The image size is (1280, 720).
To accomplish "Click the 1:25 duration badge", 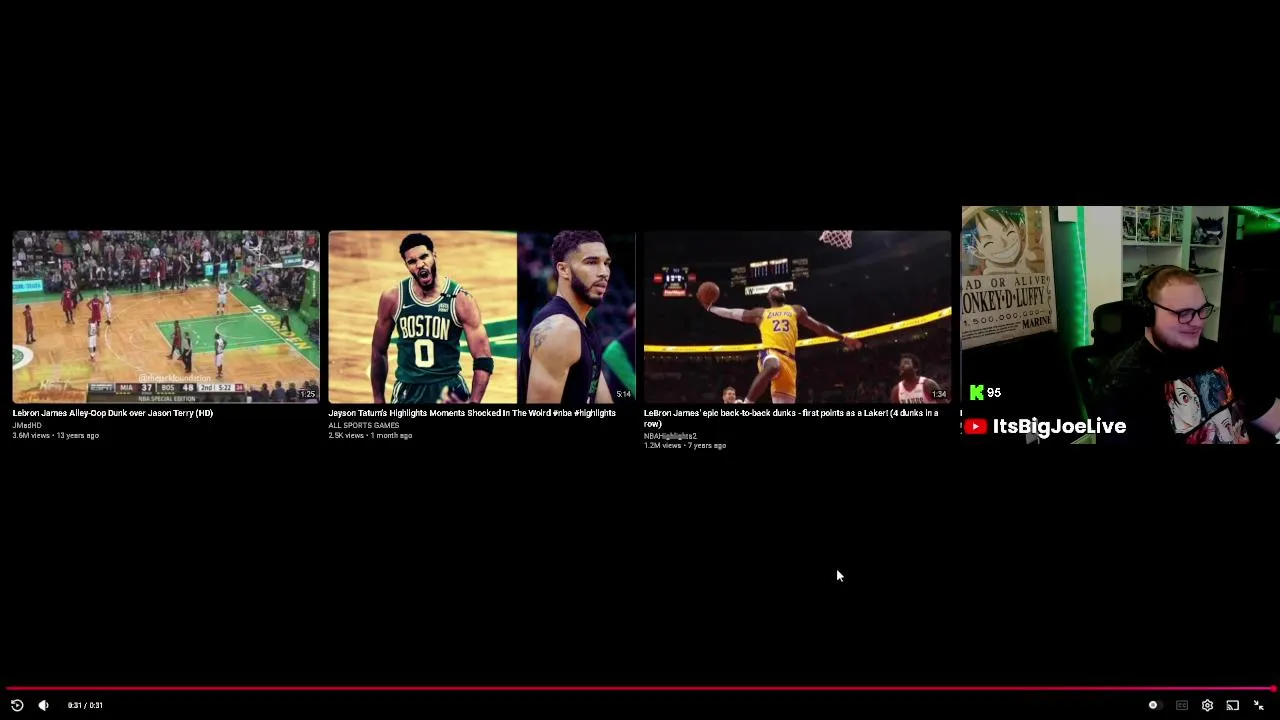I will click(x=308, y=394).
